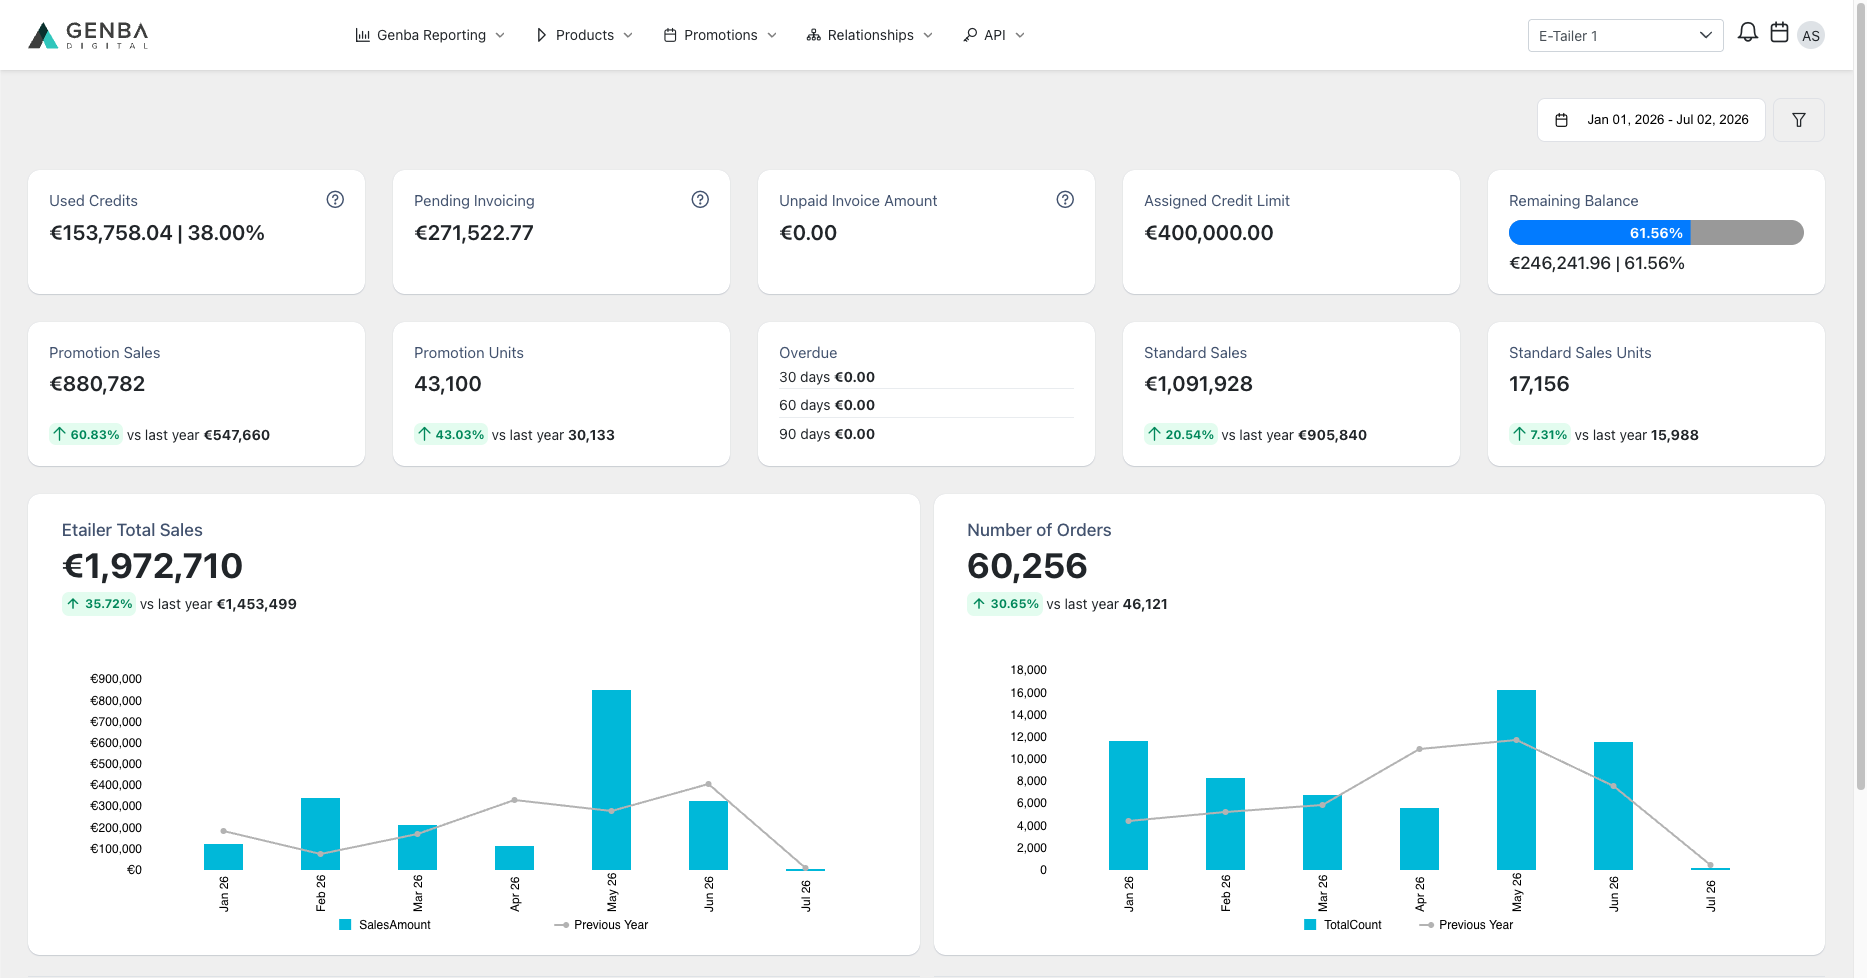Open the Promotions menu
This screenshot has width=1867, height=978.
coord(720,35)
